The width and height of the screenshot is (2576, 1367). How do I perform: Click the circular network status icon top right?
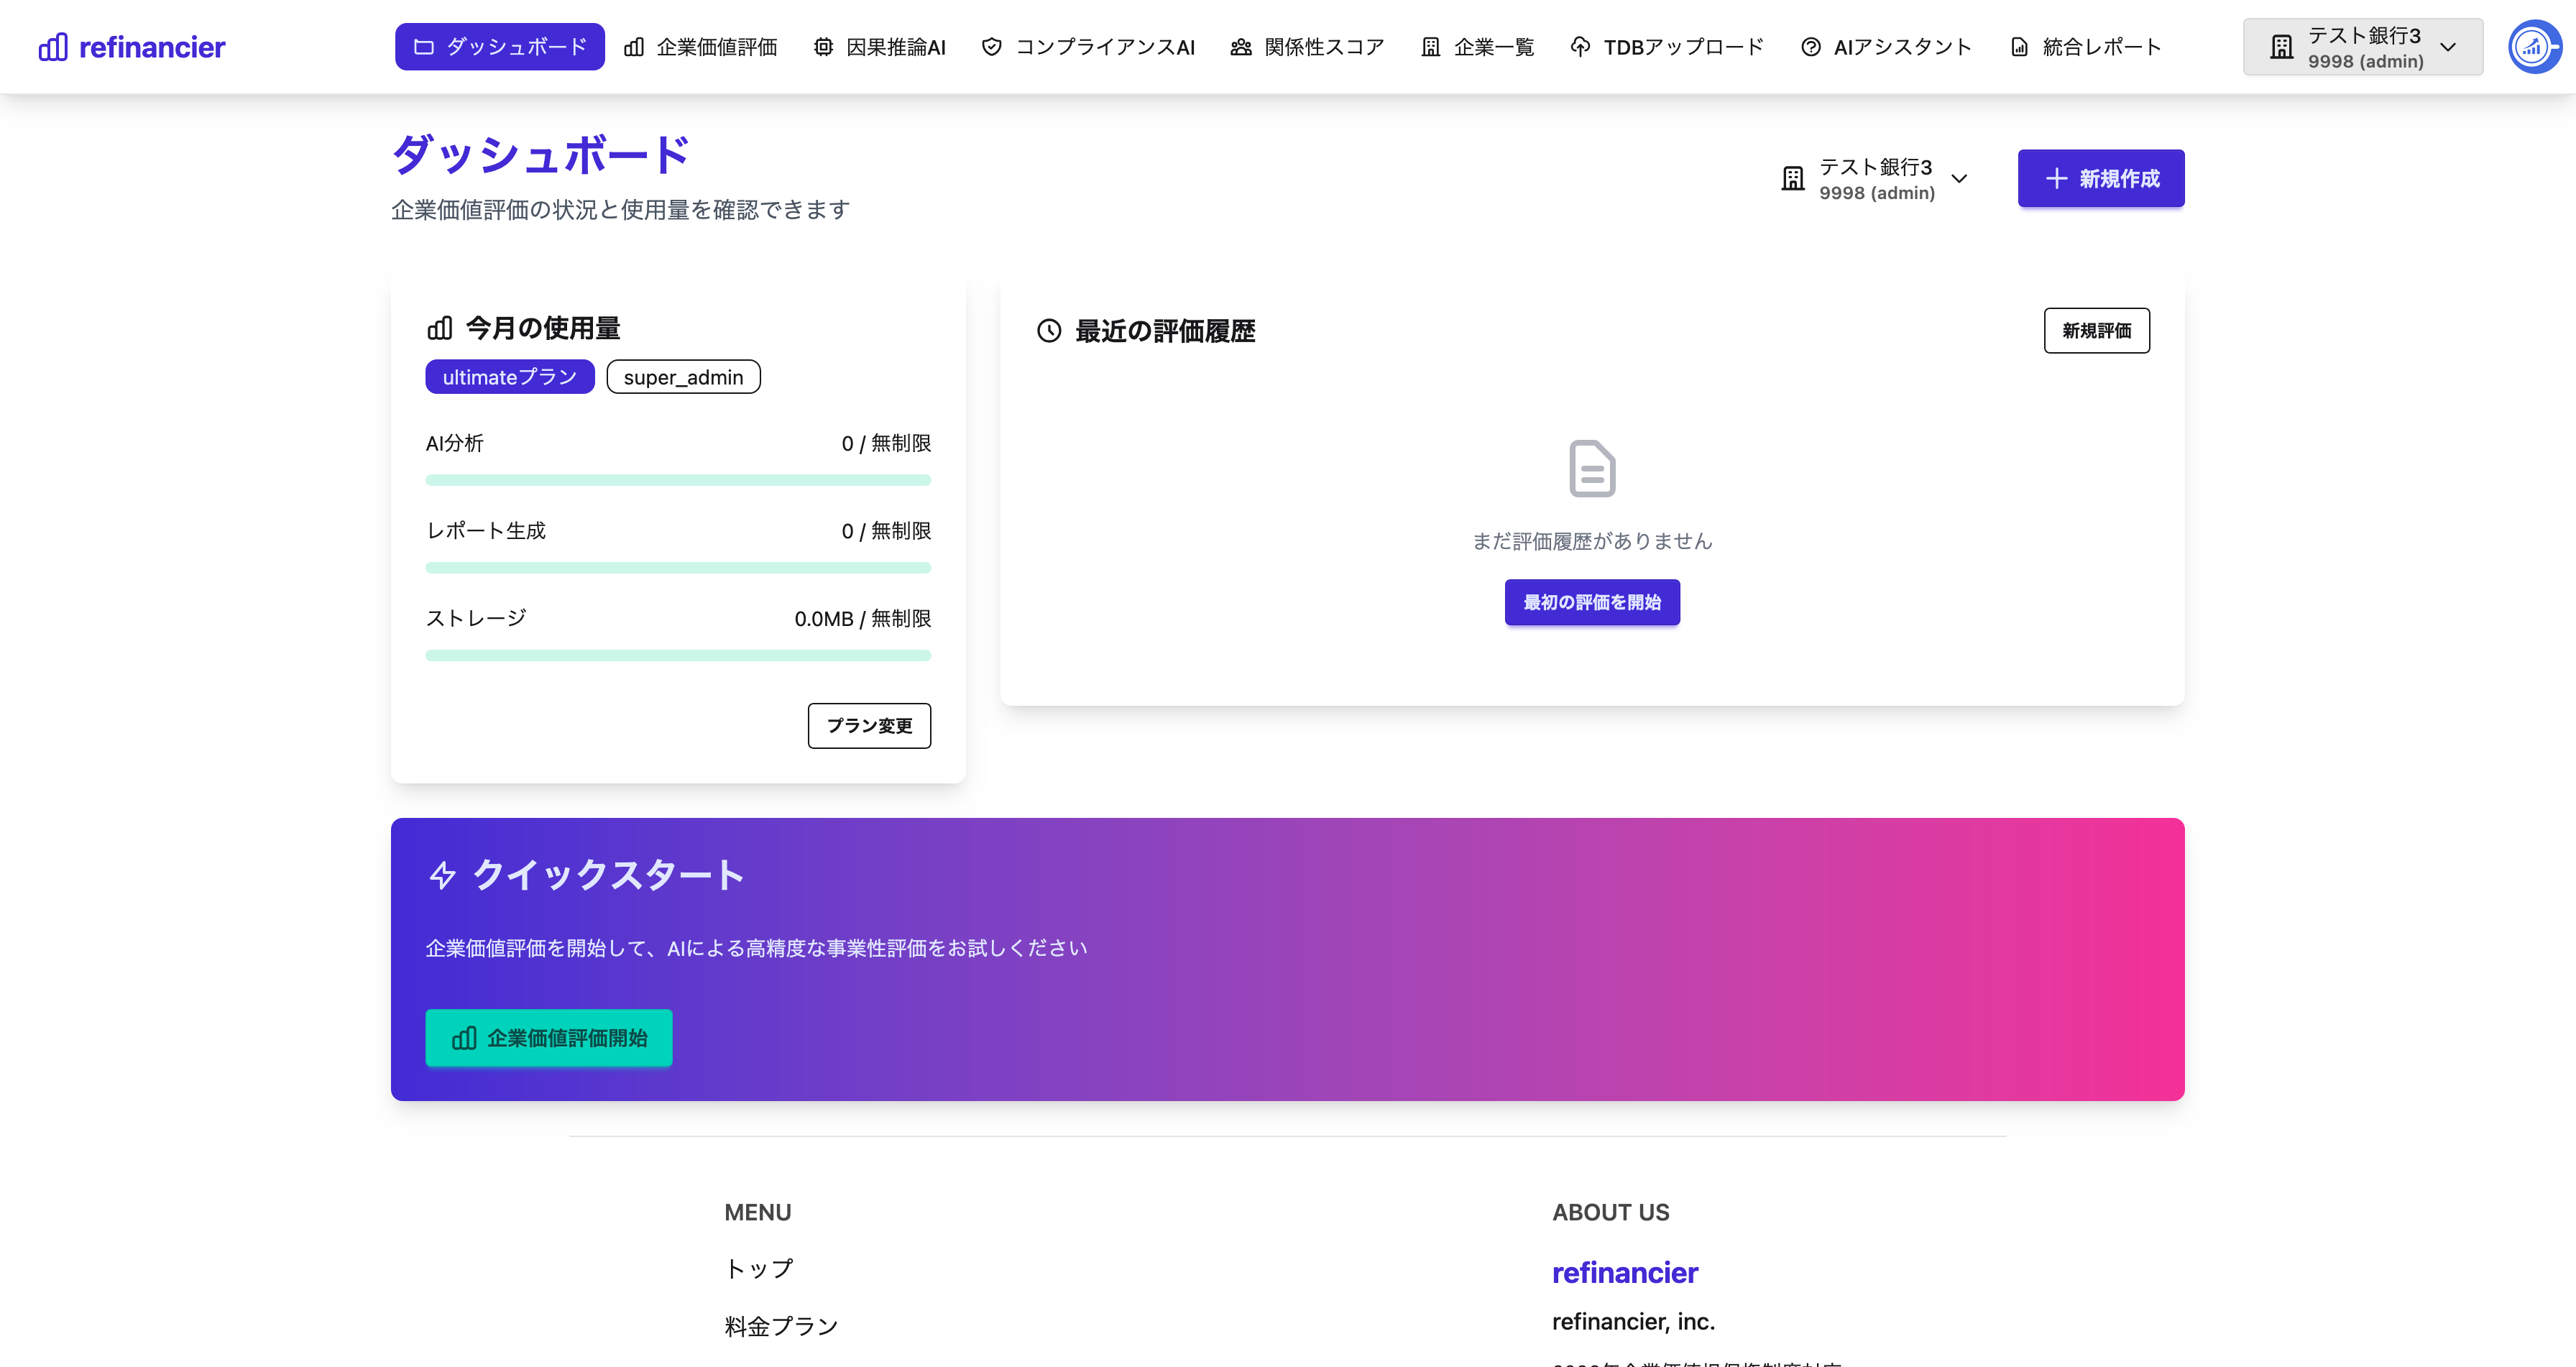(2534, 46)
